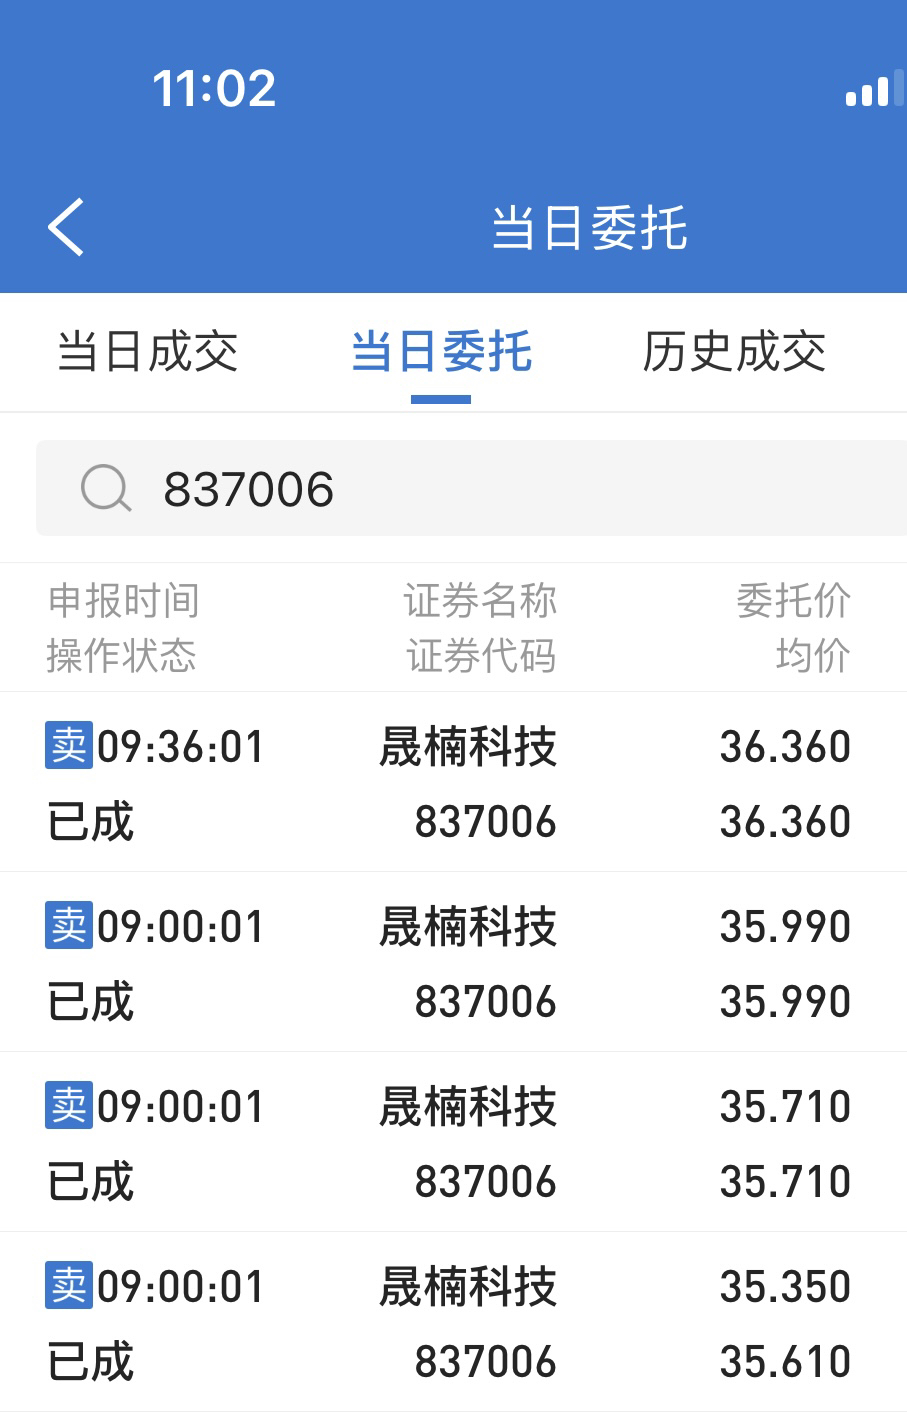Viewport: 907px width, 1427px height.
Task: Tap the 证券名称 column header
Action: tap(480, 601)
